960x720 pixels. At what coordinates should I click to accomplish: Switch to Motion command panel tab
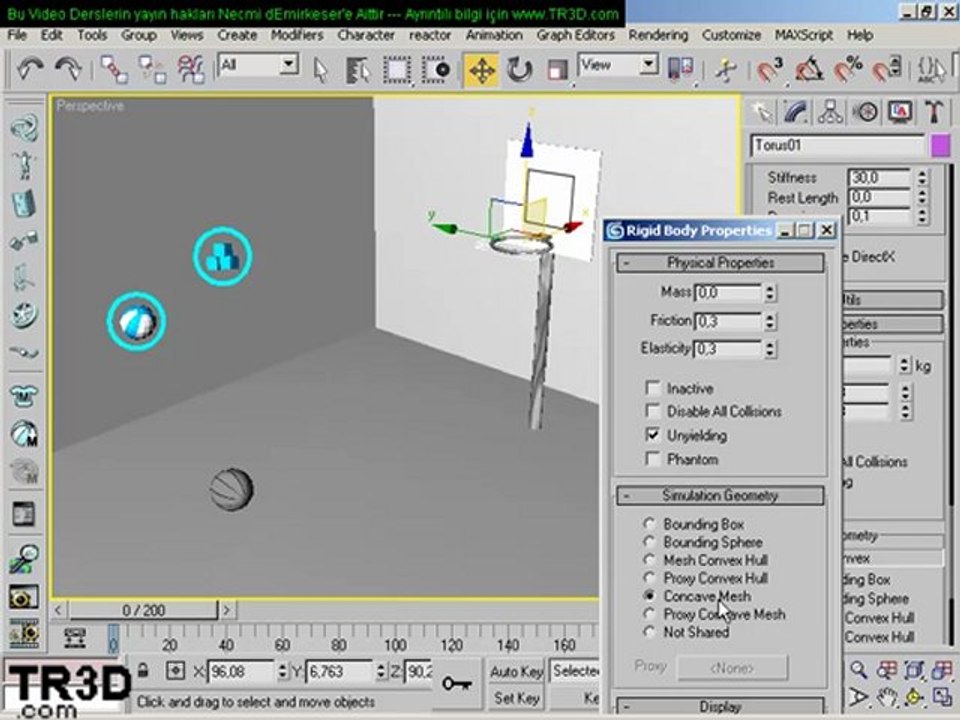pyautogui.click(x=865, y=113)
